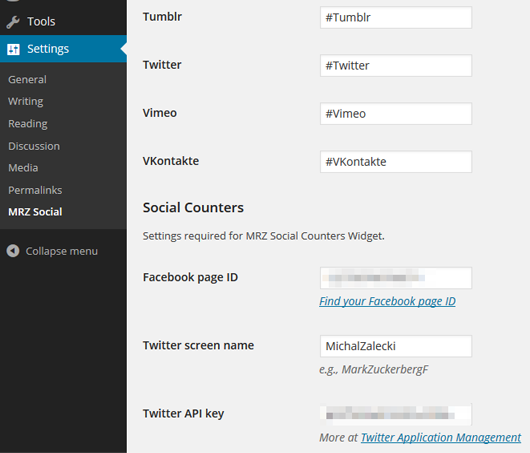Click the Facebook page ID label
Viewport: 530px width, 453px height.
click(190, 277)
